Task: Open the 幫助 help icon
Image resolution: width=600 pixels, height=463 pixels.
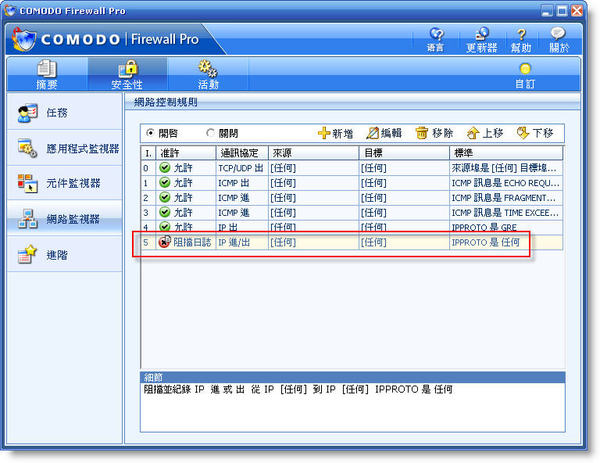Action: (521, 40)
